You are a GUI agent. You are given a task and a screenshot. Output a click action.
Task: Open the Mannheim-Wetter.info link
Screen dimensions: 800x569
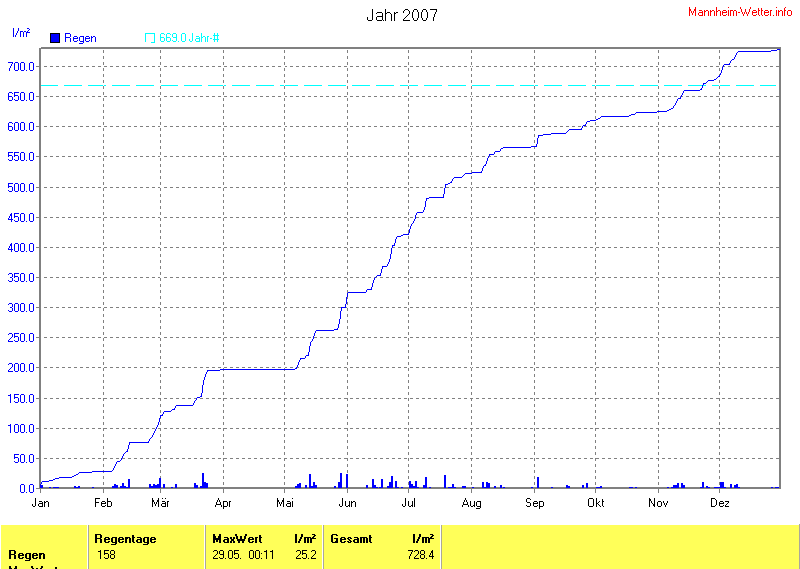click(x=740, y=11)
